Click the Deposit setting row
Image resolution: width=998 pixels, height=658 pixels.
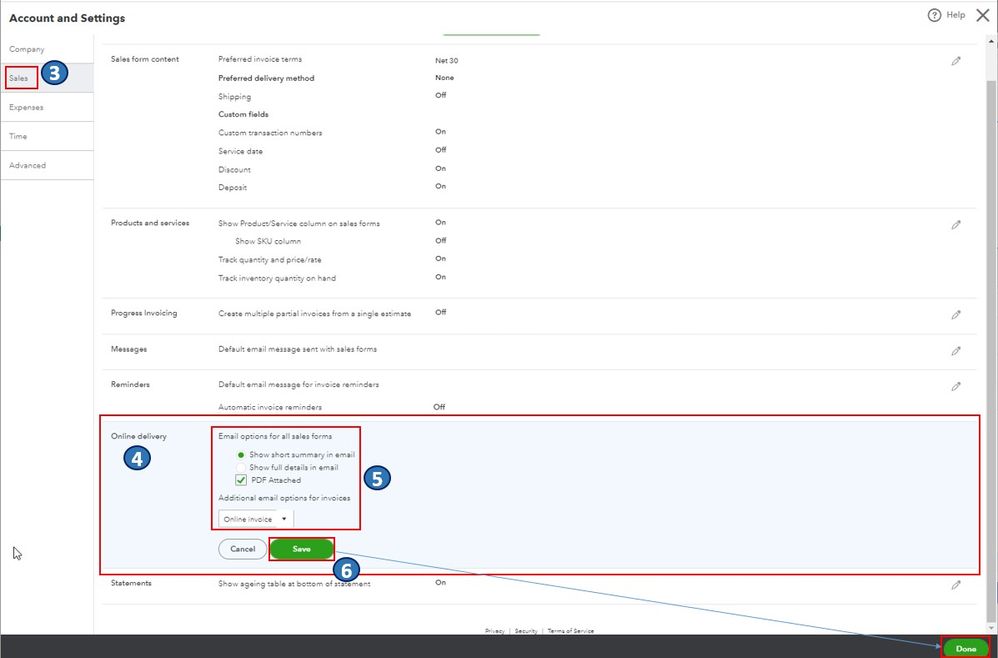(x=232, y=188)
